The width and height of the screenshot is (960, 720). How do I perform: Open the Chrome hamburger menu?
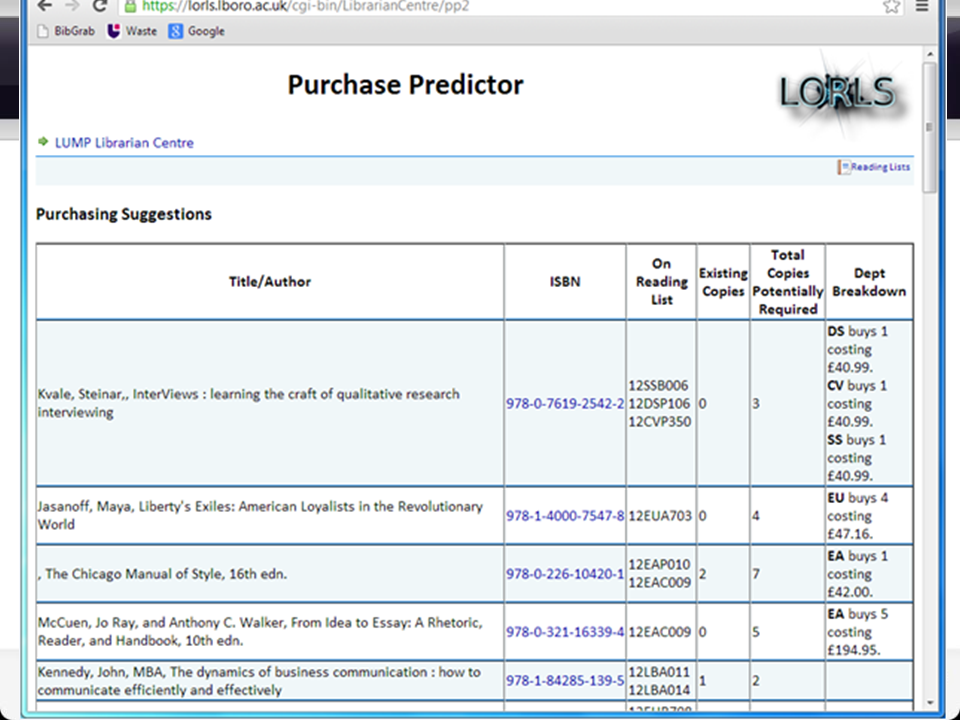tap(922, 6)
